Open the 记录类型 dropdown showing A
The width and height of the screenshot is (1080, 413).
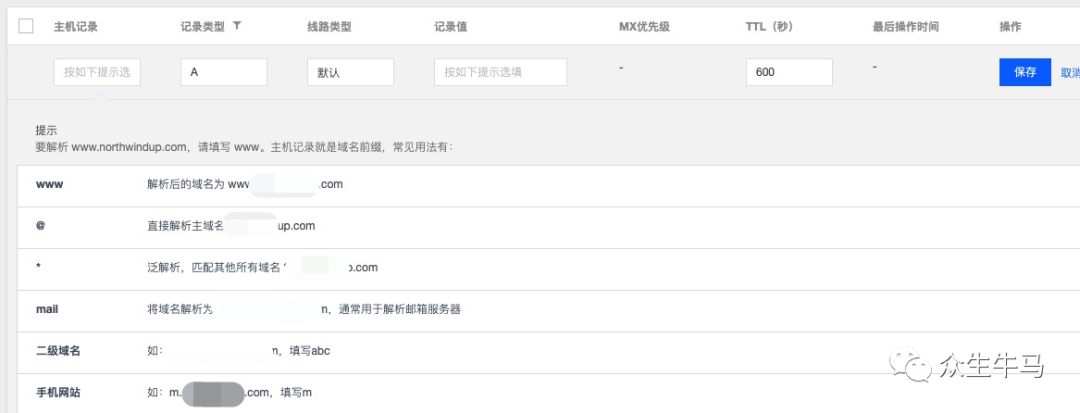click(x=223, y=72)
